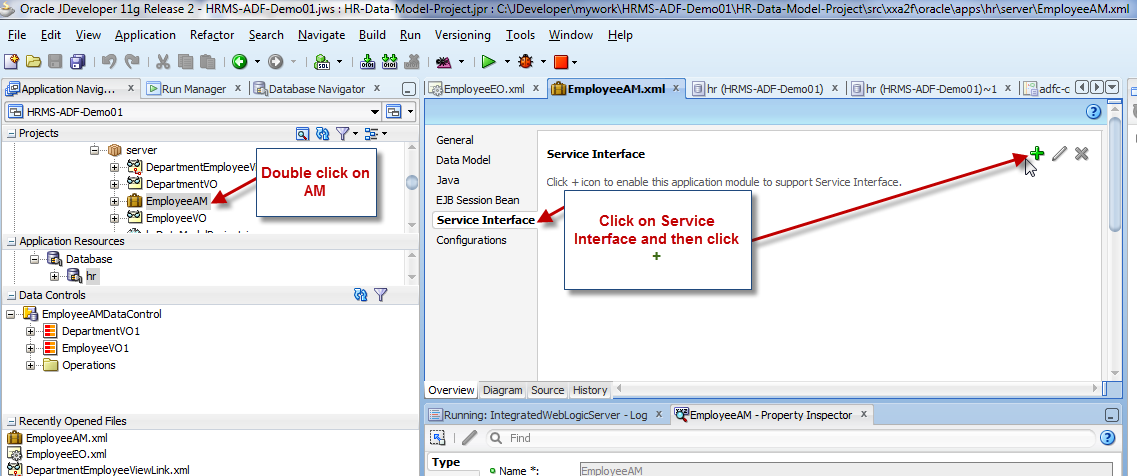
Task: Open IntegratedWebLogicServer Log tab
Action: (x=547, y=415)
